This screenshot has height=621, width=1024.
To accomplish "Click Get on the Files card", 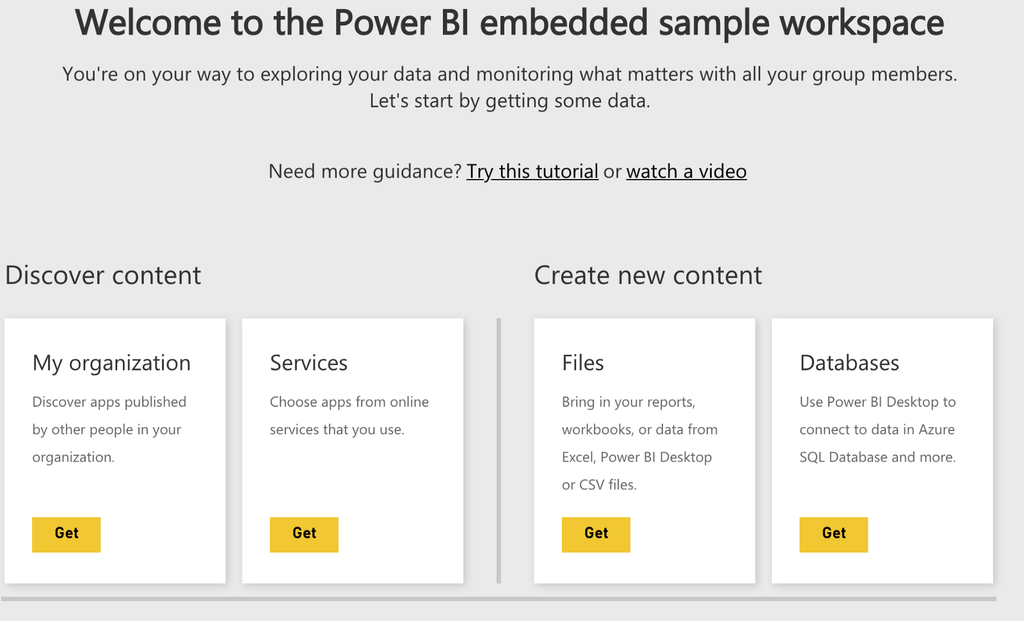I will click(596, 534).
